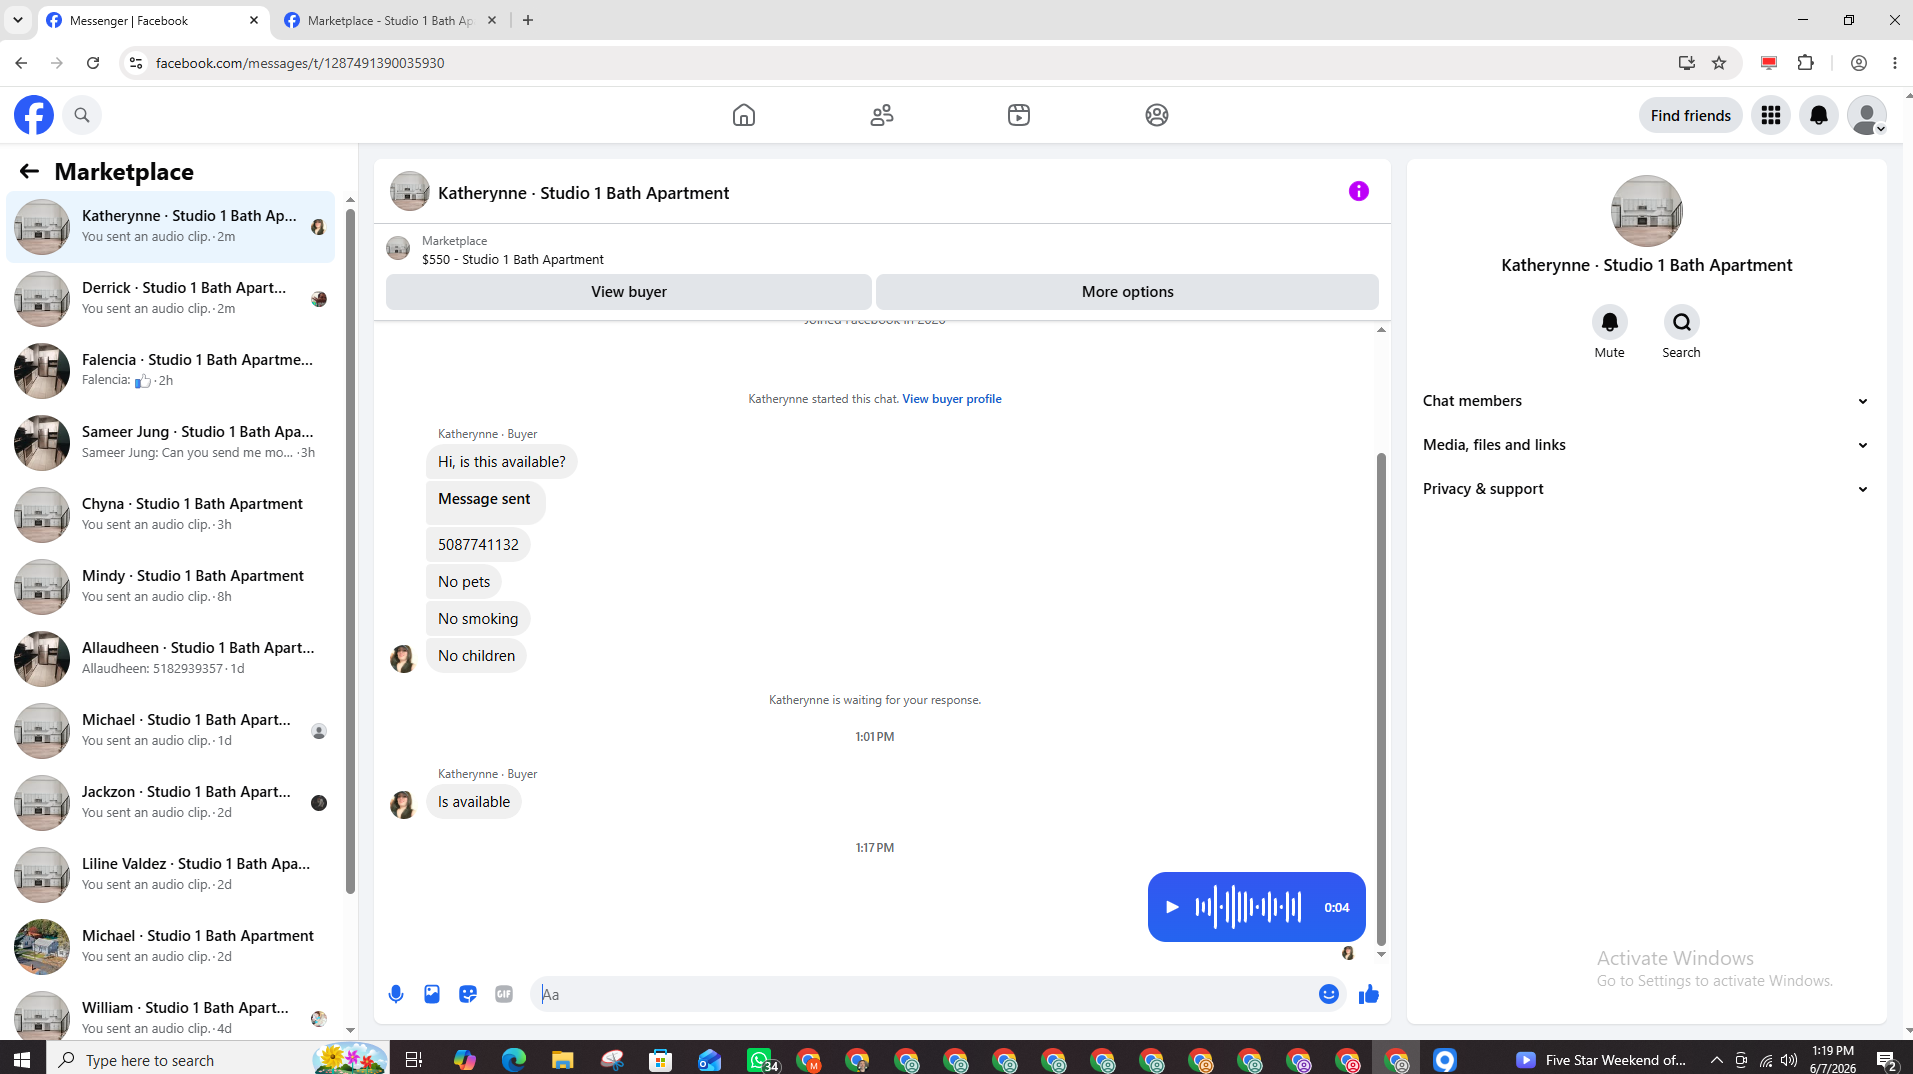Open Liline Valdez conversation
1913x1074 pixels.
[170, 874]
